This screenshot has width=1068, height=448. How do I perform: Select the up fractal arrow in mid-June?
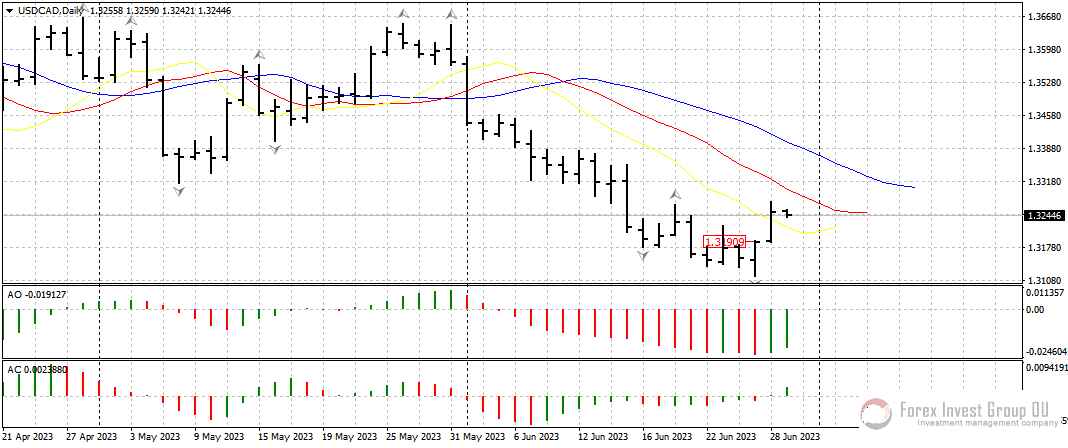(x=675, y=194)
